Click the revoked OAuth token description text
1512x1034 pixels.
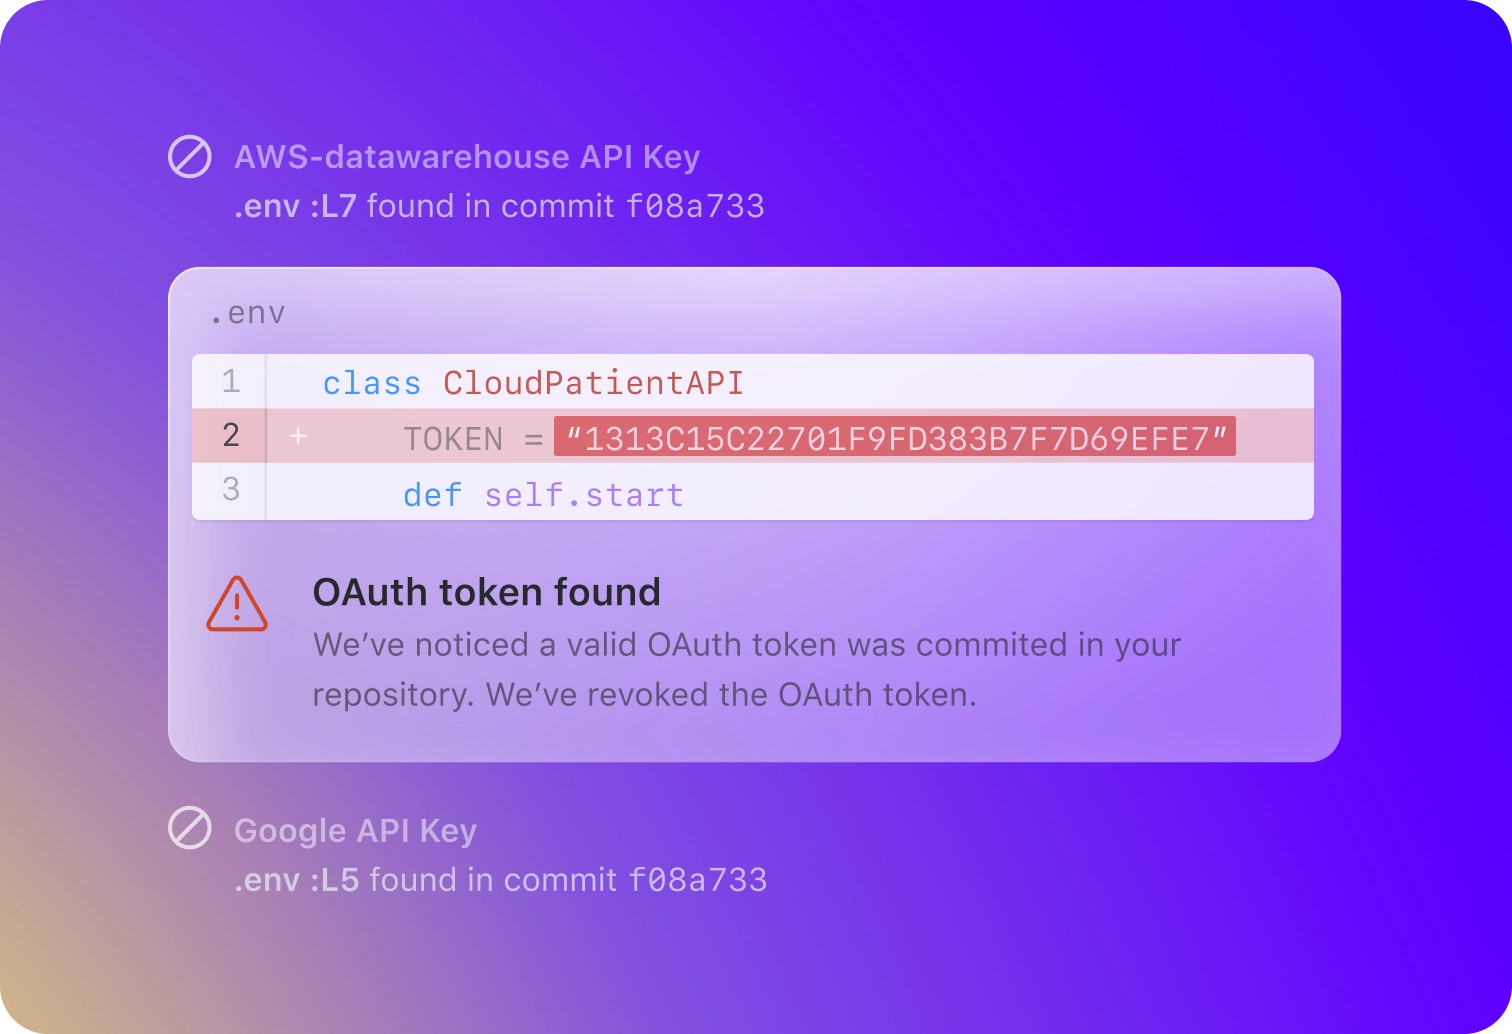click(x=746, y=669)
